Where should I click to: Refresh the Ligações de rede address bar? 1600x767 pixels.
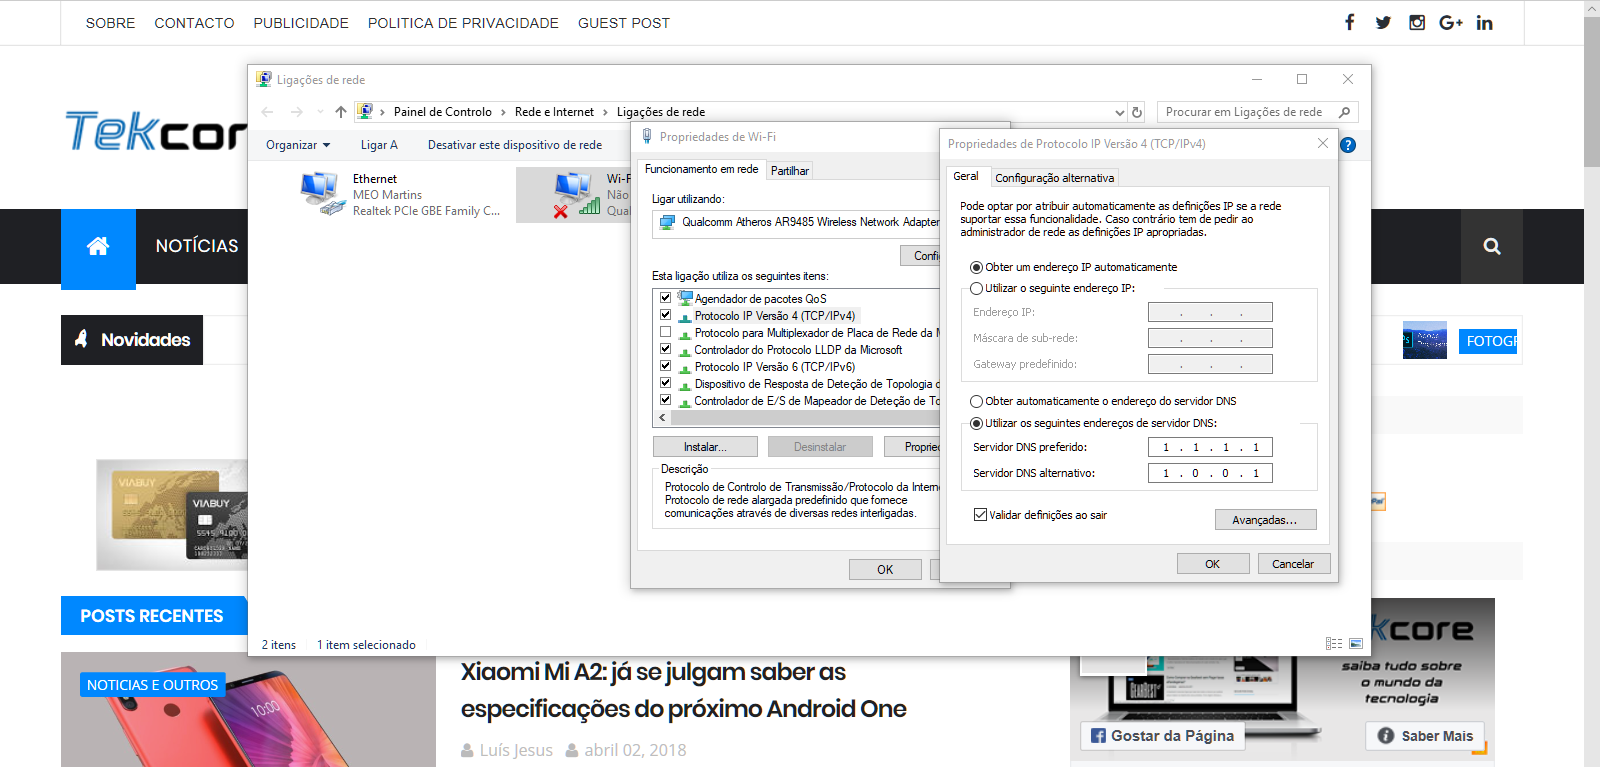click(1137, 112)
